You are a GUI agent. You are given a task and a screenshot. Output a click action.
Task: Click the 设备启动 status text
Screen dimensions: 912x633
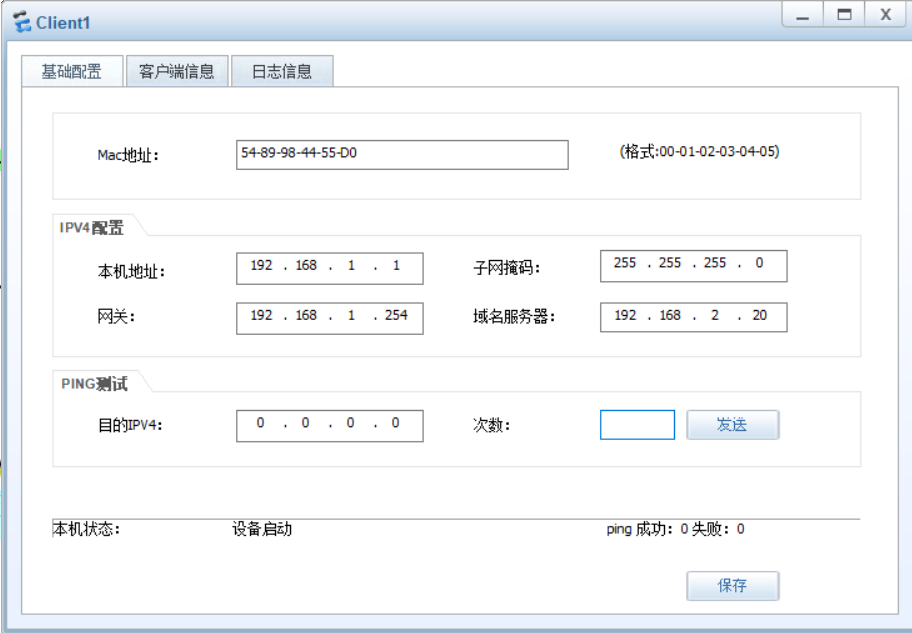[262, 529]
